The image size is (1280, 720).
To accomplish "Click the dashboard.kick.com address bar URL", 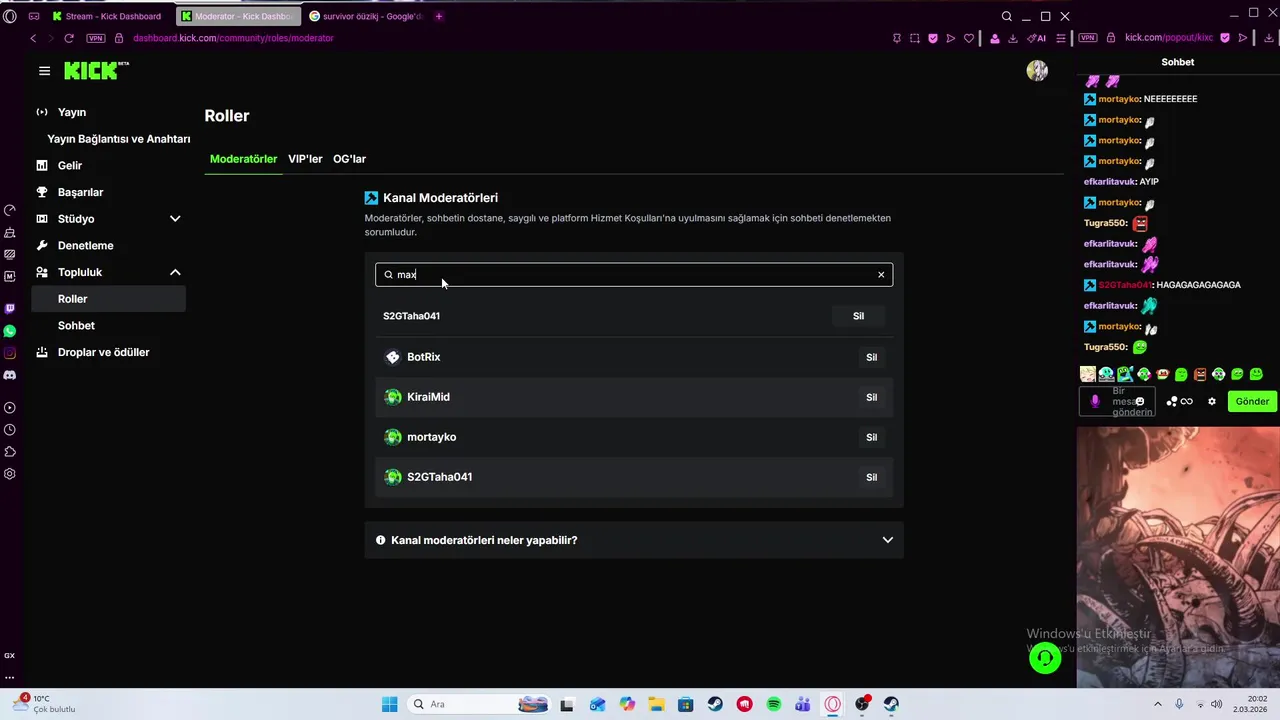I will 233,38.
